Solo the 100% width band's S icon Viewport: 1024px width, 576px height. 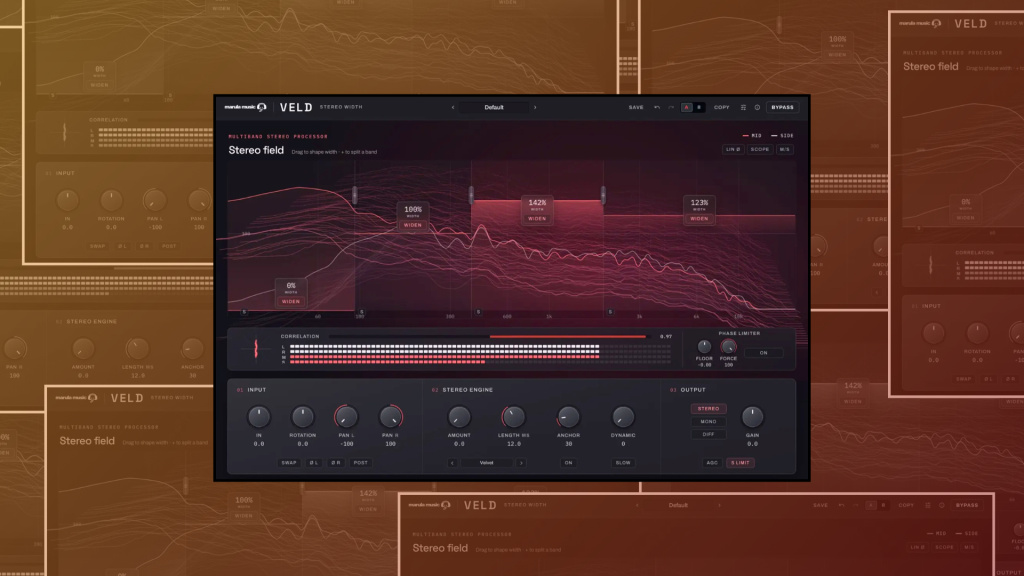(362, 312)
